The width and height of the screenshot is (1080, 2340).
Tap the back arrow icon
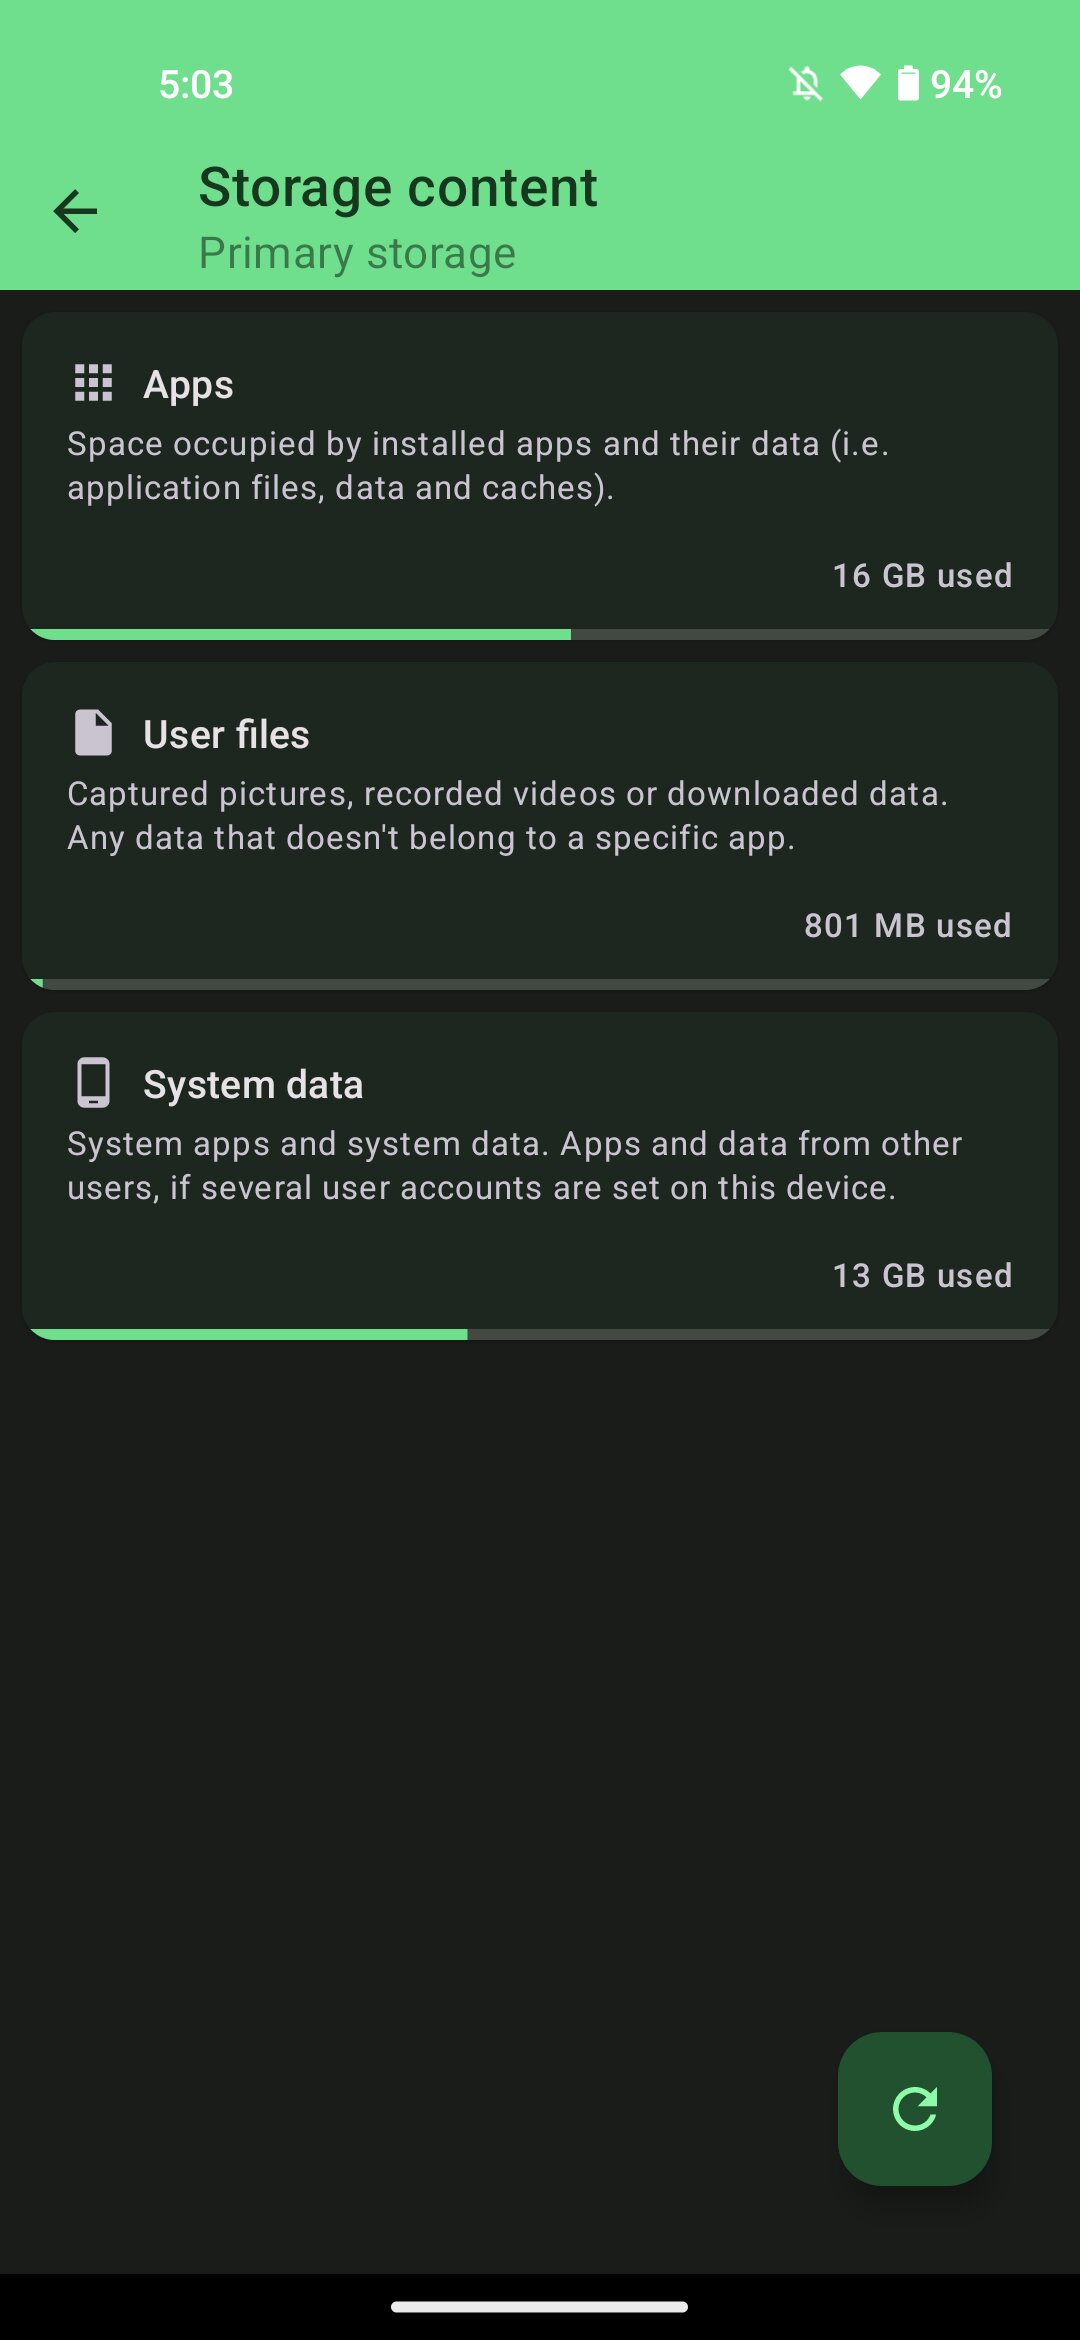[x=75, y=211]
